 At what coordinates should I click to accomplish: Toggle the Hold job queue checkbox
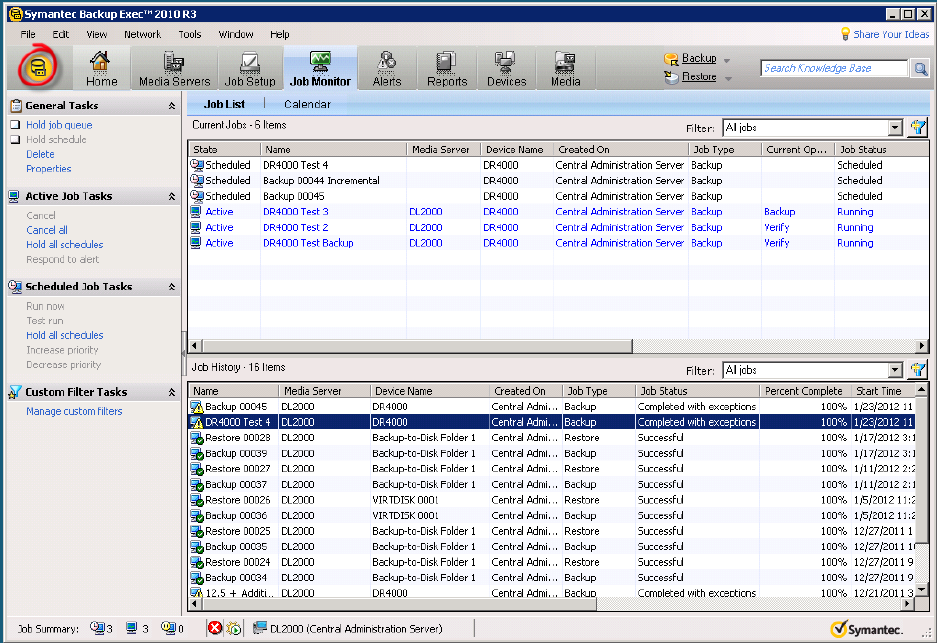point(15,125)
